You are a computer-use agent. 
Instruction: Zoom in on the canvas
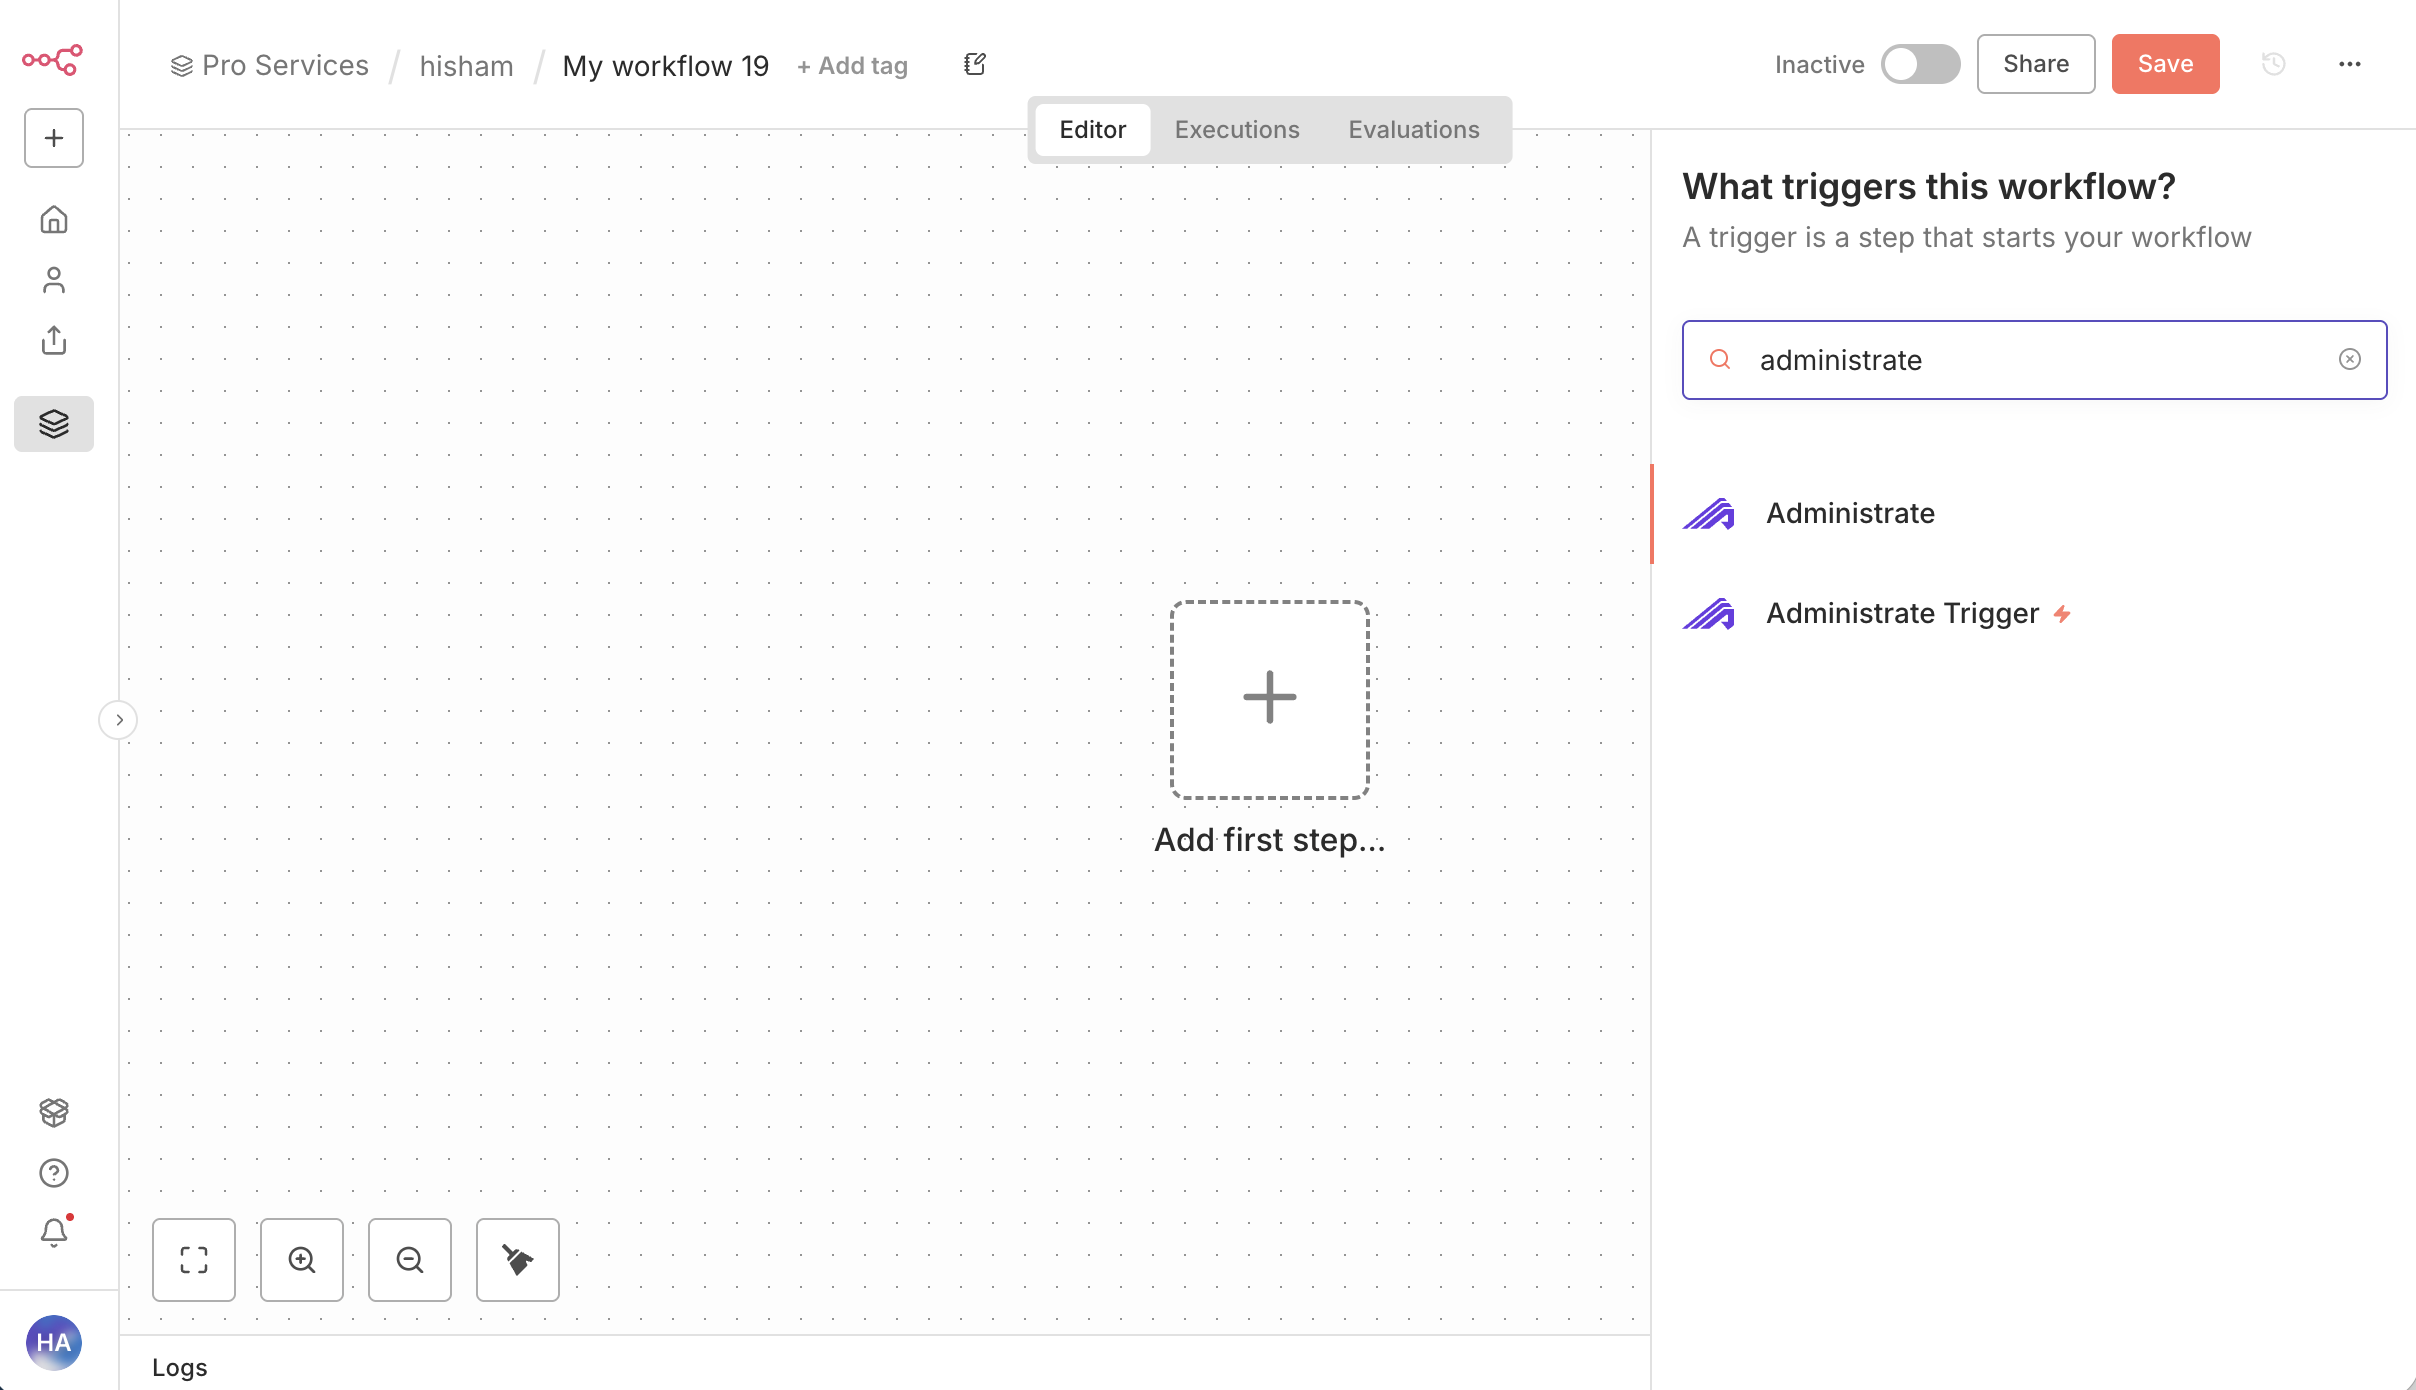click(x=302, y=1260)
